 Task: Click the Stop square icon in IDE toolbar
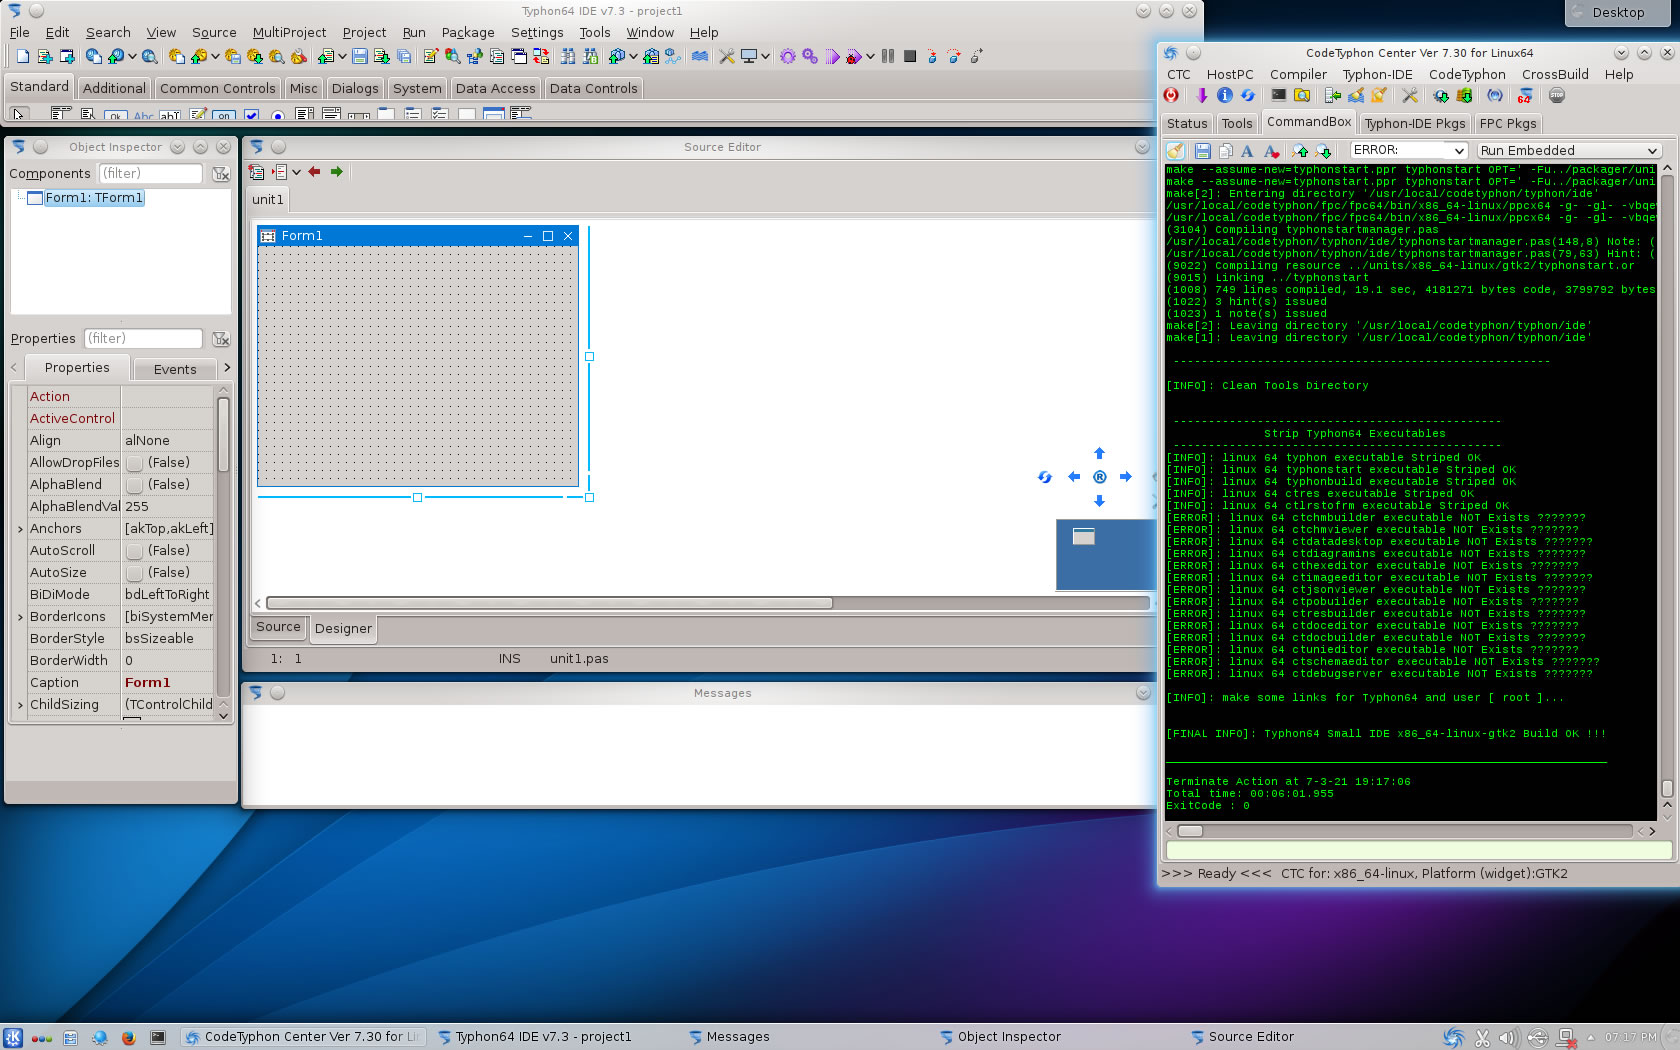(910, 57)
